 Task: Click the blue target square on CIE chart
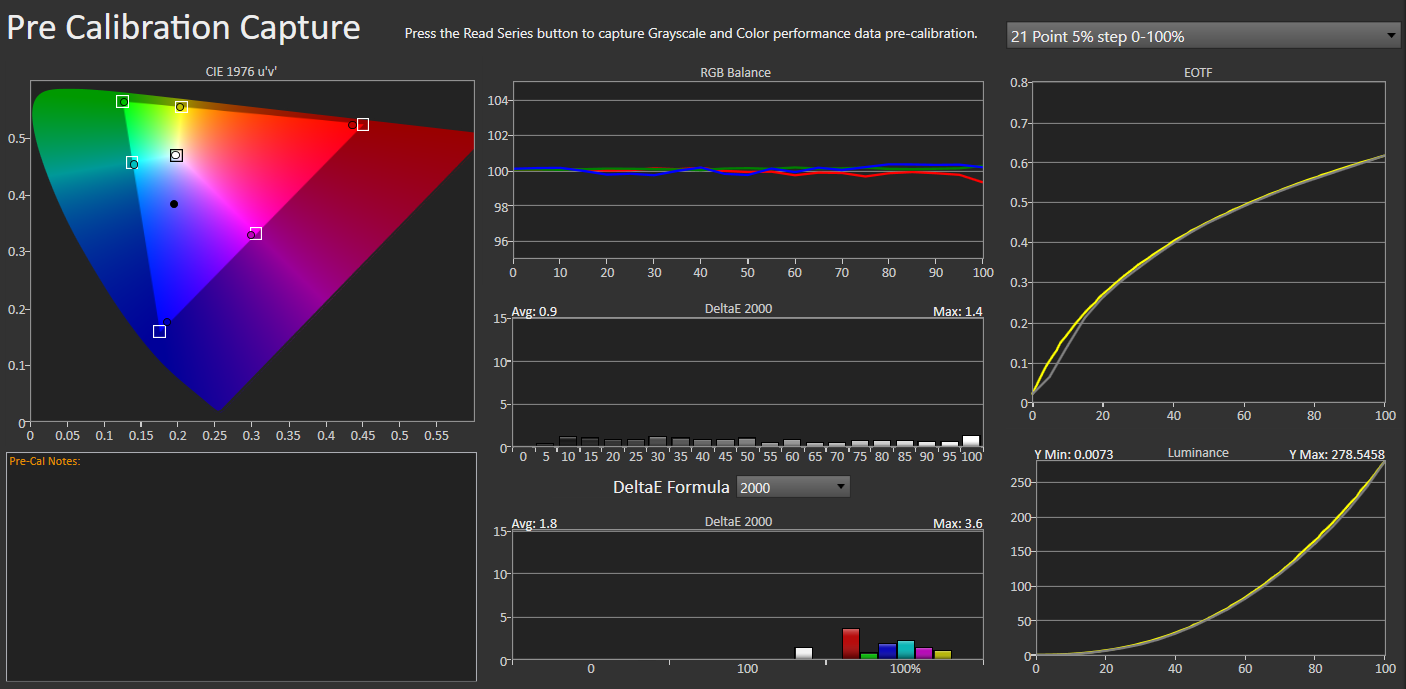(159, 331)
